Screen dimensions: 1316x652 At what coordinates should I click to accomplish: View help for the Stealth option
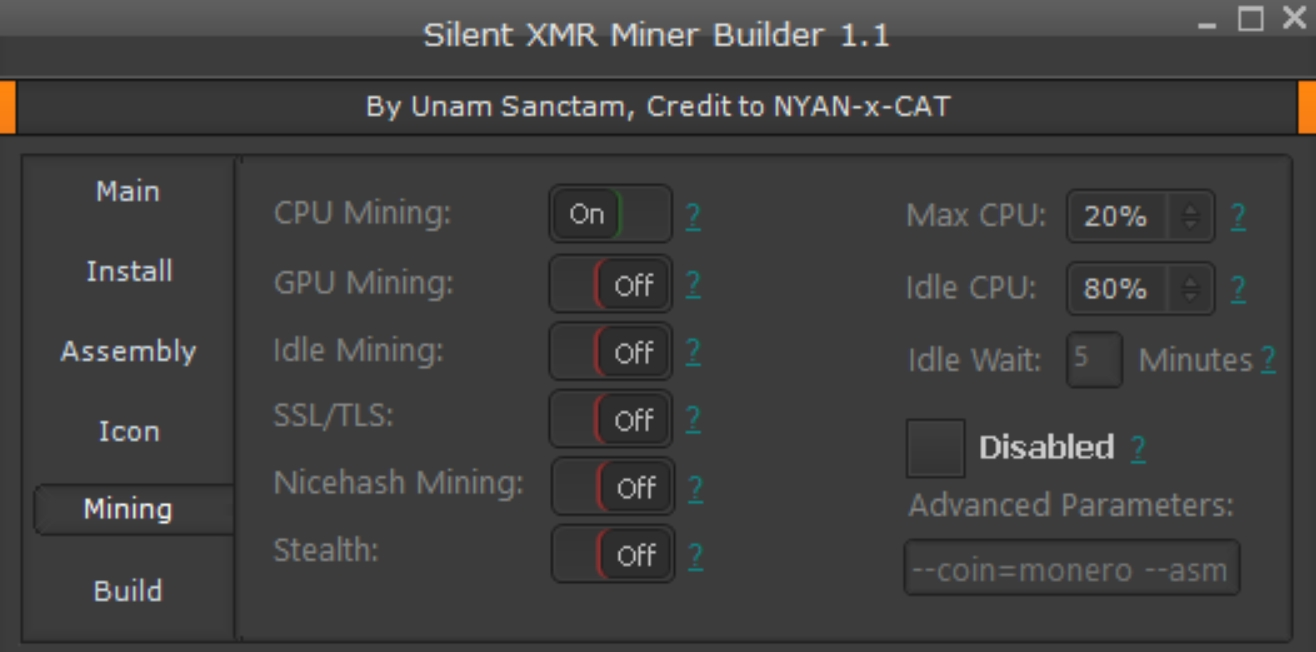696,554
